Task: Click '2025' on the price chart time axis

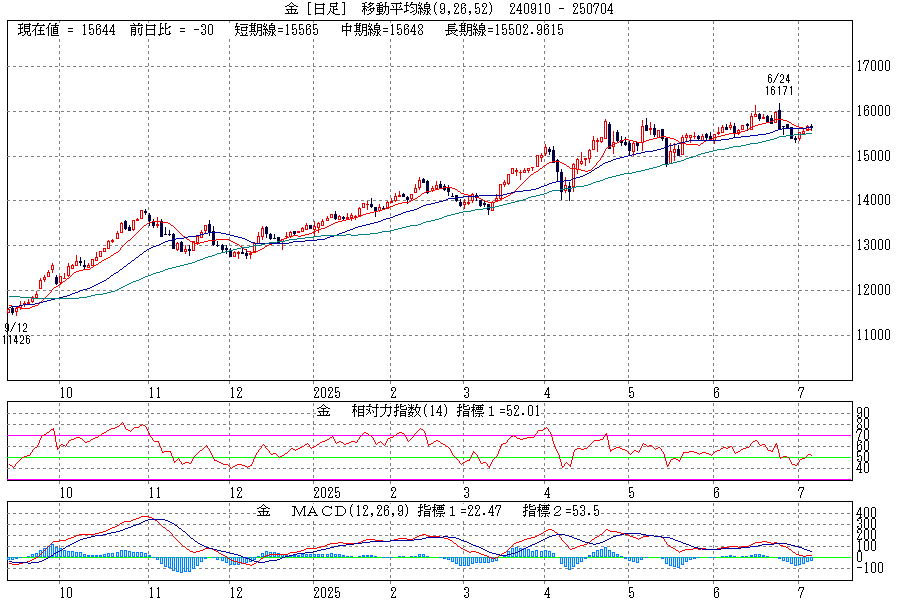Action: pyautogui.click(x=327, y=393)
